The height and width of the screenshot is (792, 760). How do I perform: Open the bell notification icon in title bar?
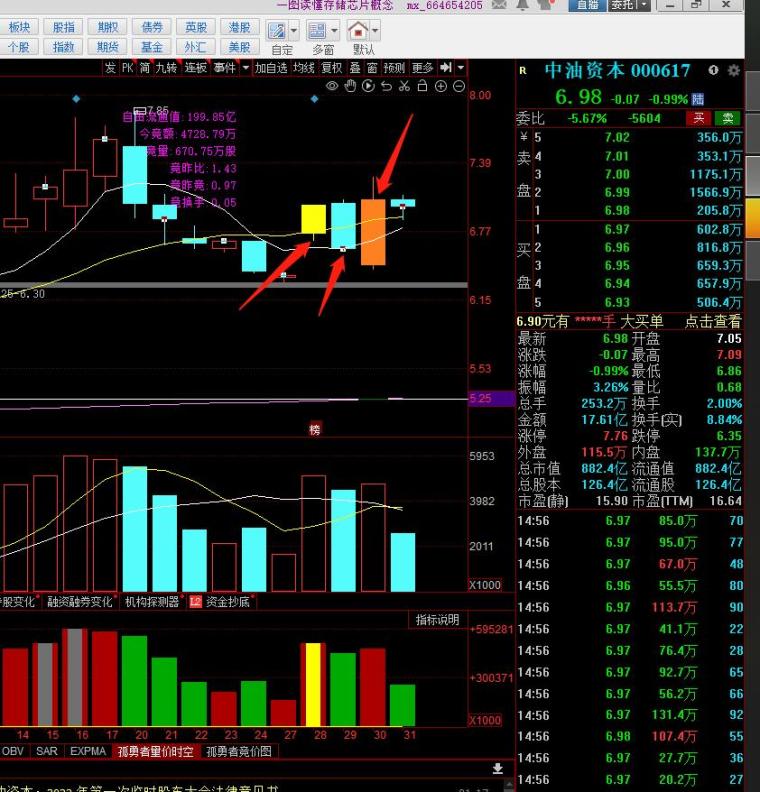522,5
